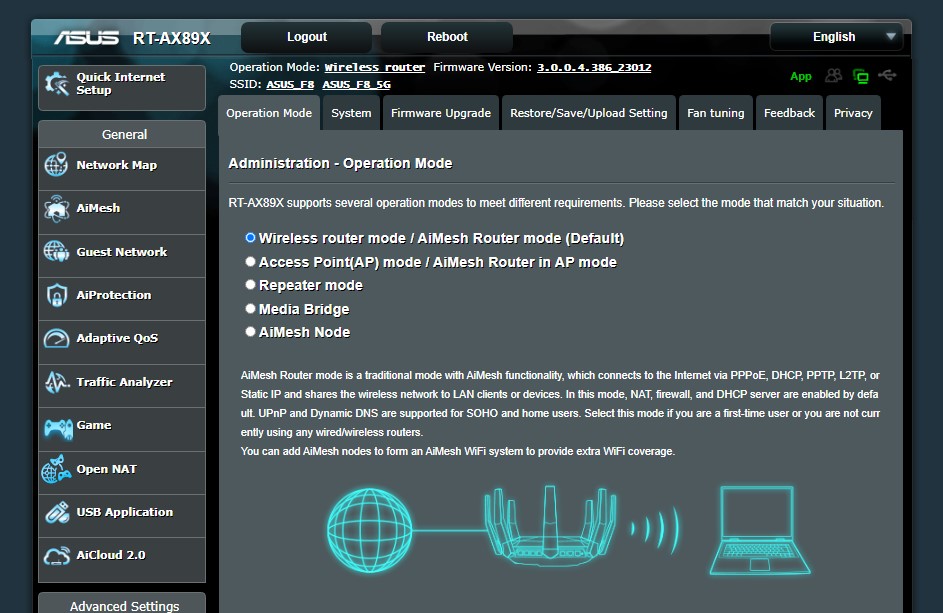Open Open NAT menu label

coord(106,469)
